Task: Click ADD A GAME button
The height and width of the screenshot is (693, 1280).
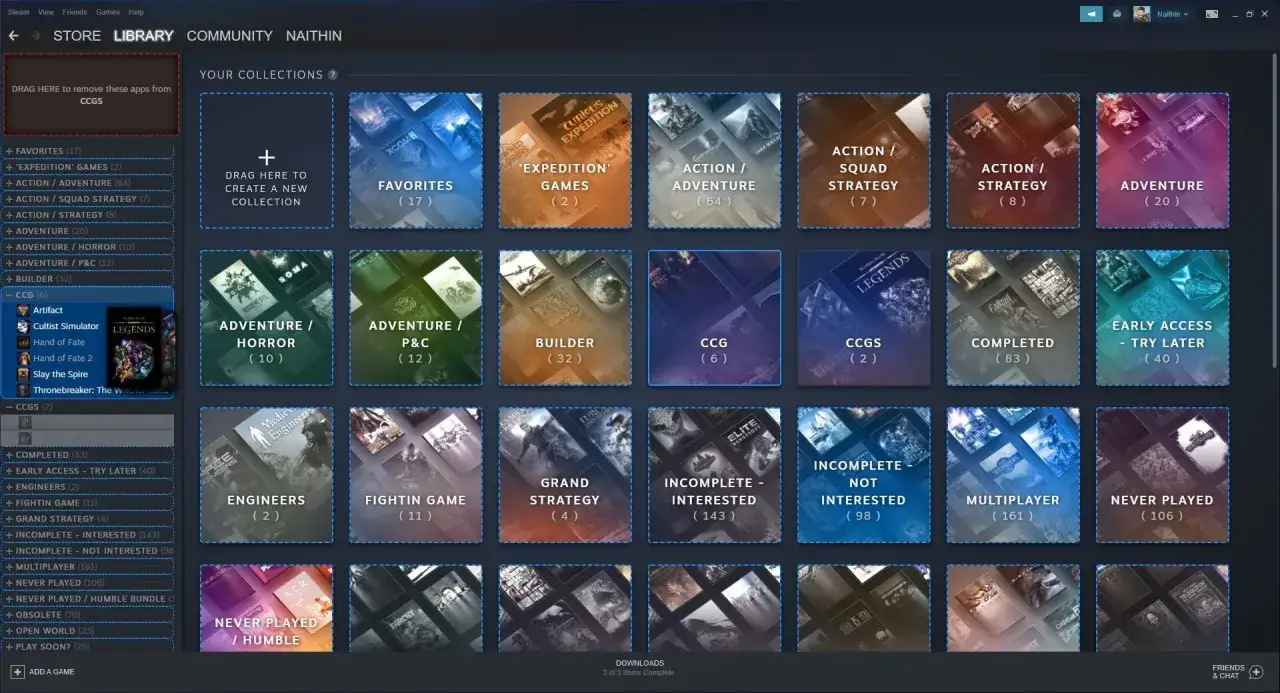Action: coord(43,672)
